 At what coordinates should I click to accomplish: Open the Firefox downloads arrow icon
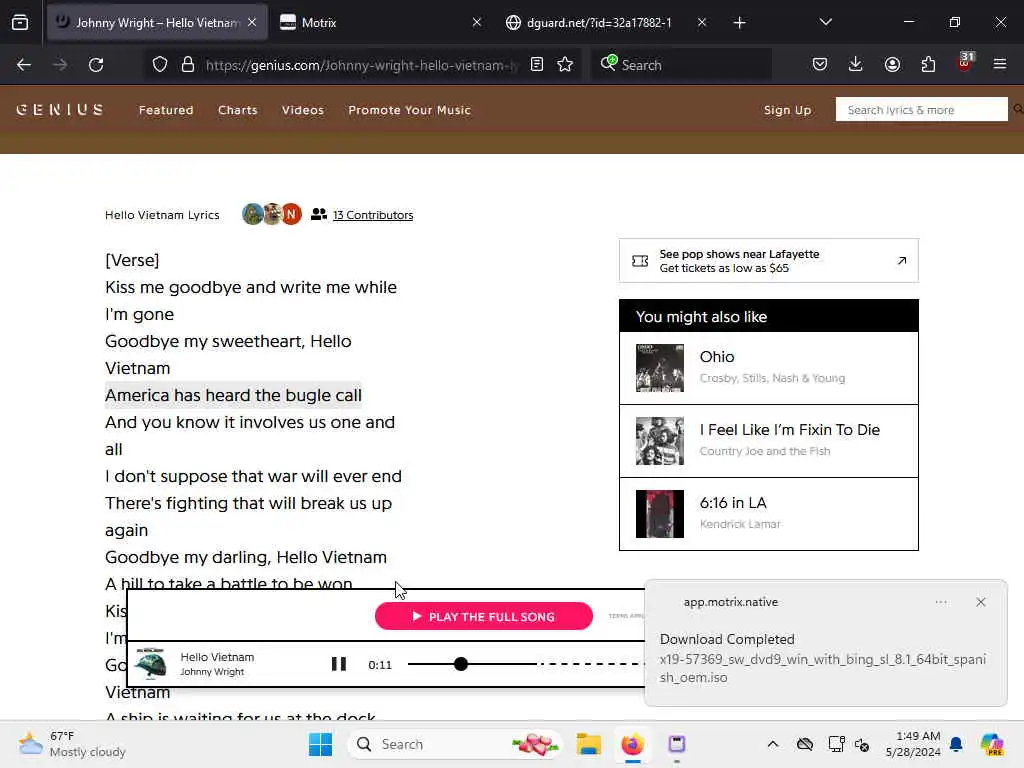(x=856, y=65)
